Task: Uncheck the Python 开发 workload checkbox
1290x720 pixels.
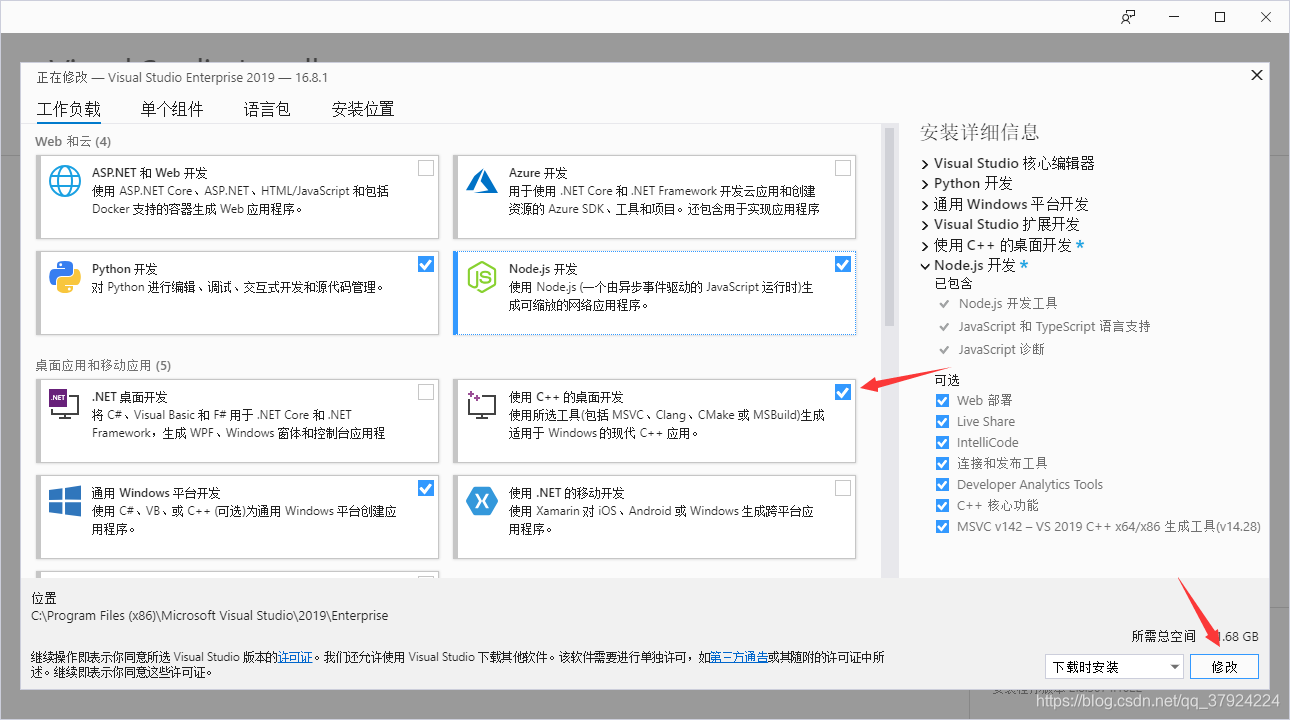Action: click(426, 264)
